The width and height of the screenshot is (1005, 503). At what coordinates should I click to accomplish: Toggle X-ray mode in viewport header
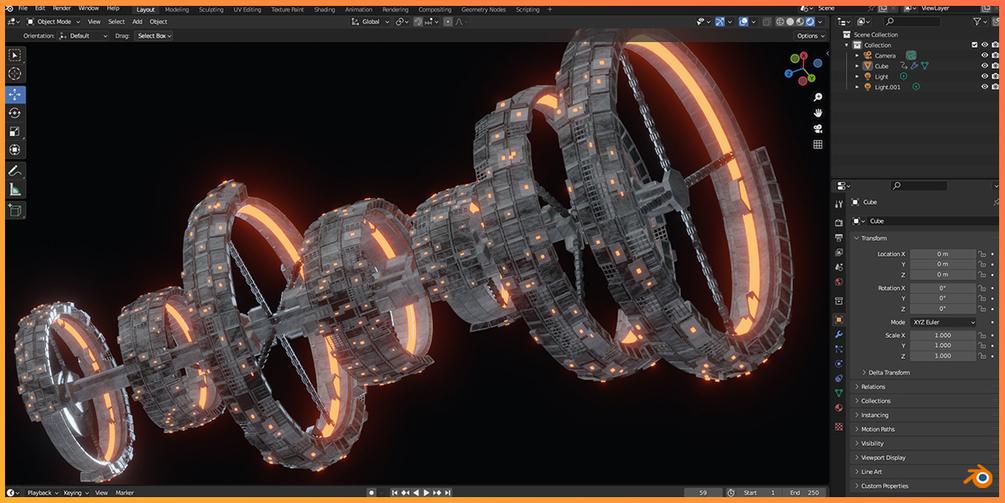point(767,22)
